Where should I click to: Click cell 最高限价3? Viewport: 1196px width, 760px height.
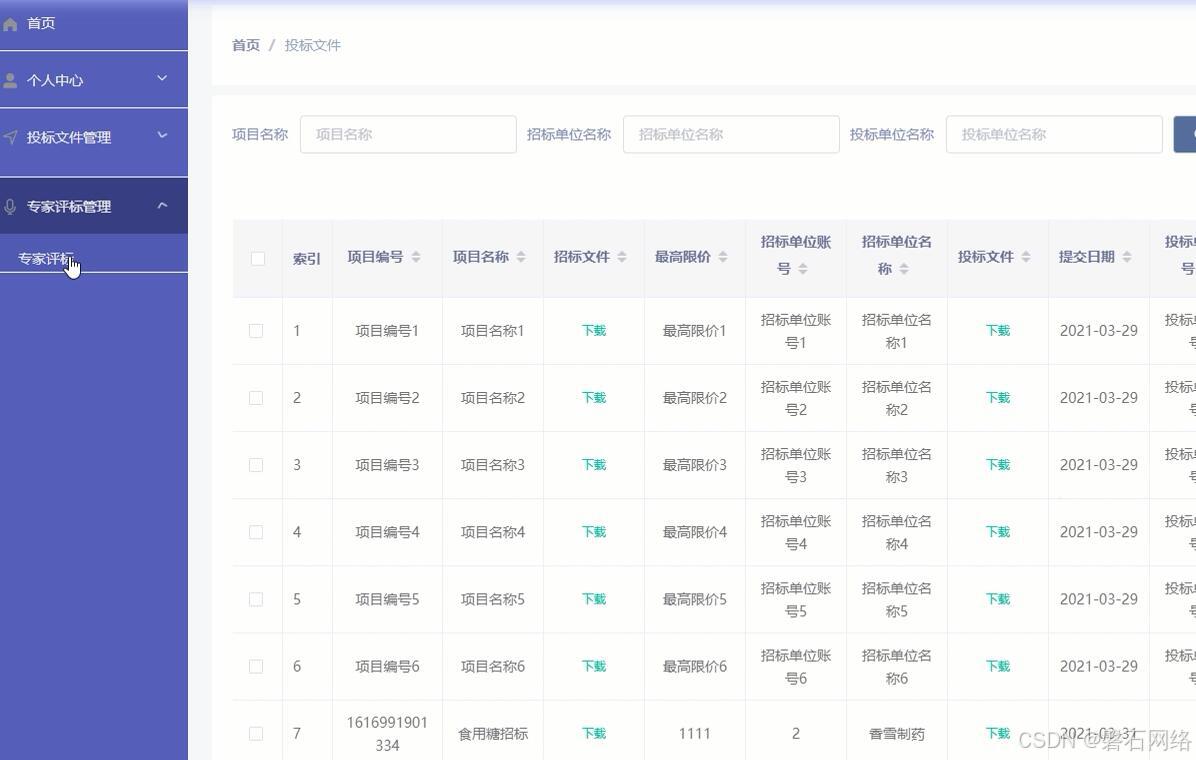tap(694, 465)
